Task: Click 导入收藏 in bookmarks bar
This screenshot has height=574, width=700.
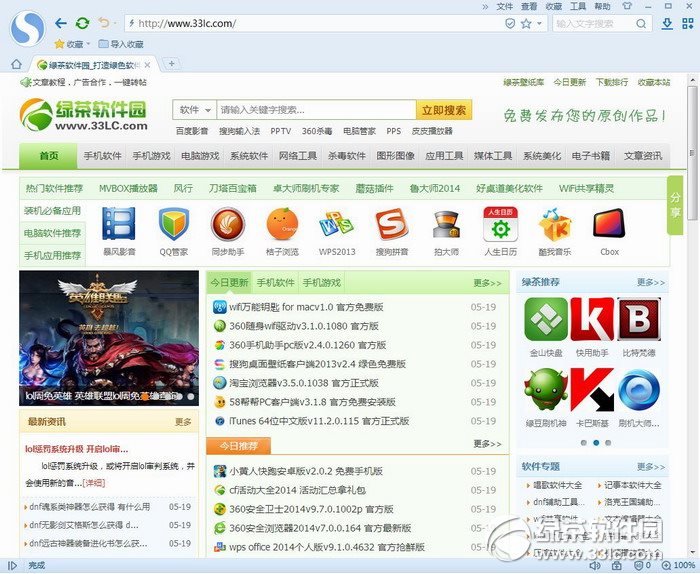Action: pos(121,44)
